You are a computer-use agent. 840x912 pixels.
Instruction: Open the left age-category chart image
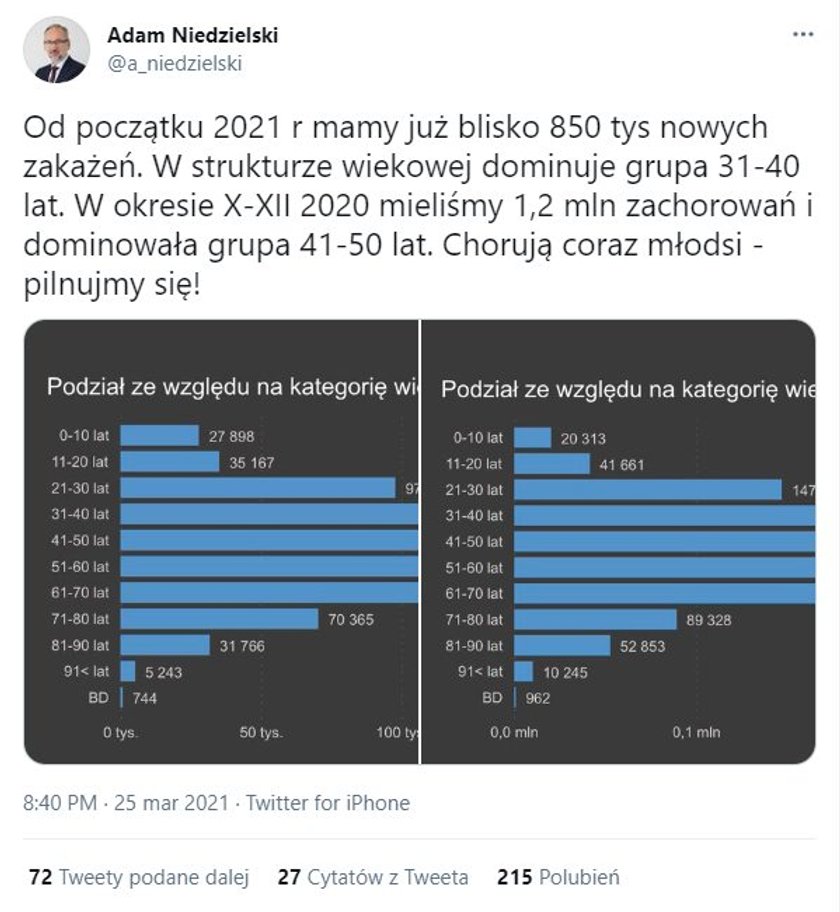221,542
